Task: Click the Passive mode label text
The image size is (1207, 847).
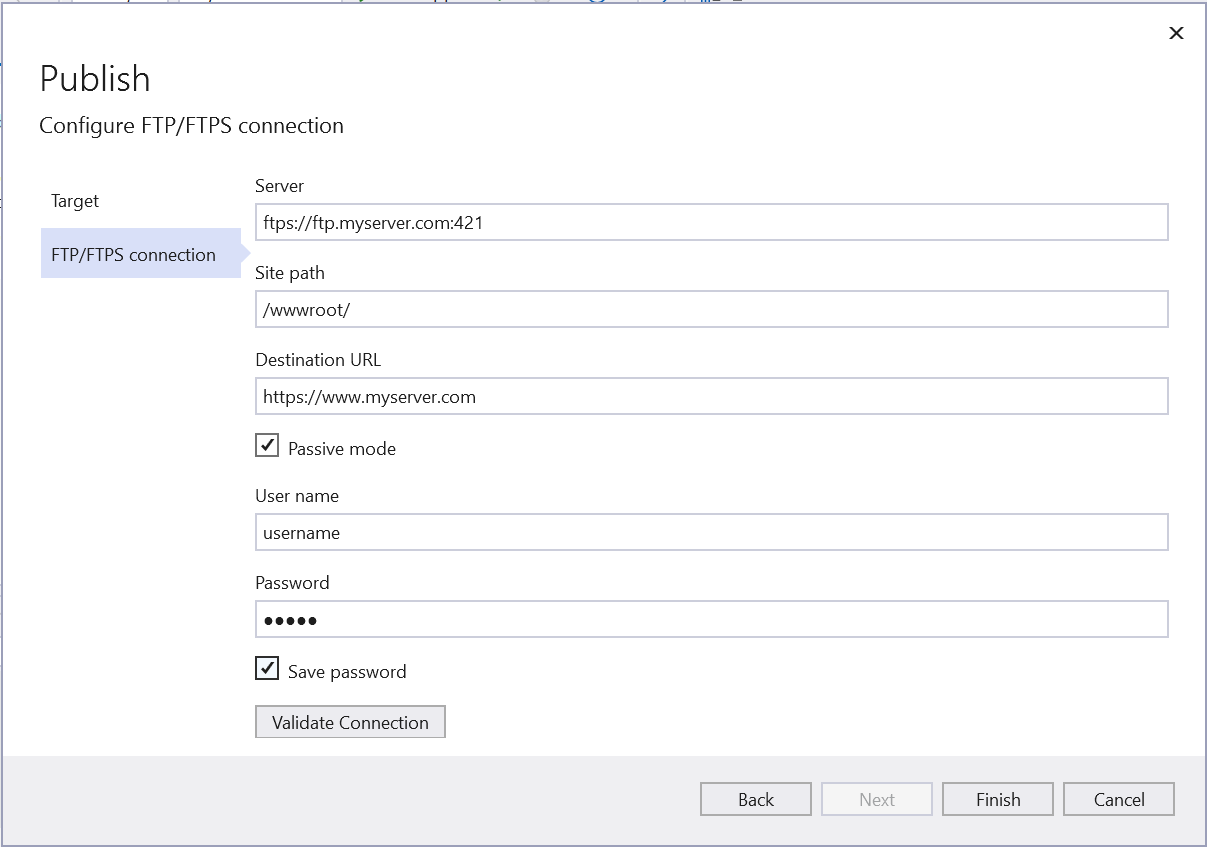Action: coord(340,448)
